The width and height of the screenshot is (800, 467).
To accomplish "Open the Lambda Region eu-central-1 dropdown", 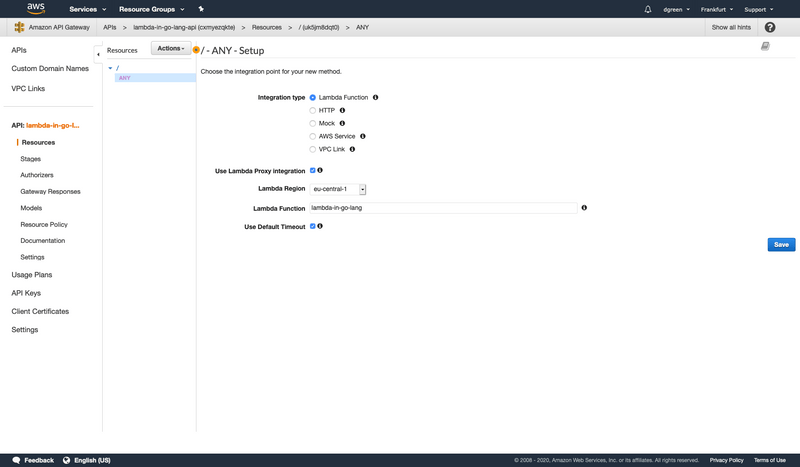I will click(338, 189).
